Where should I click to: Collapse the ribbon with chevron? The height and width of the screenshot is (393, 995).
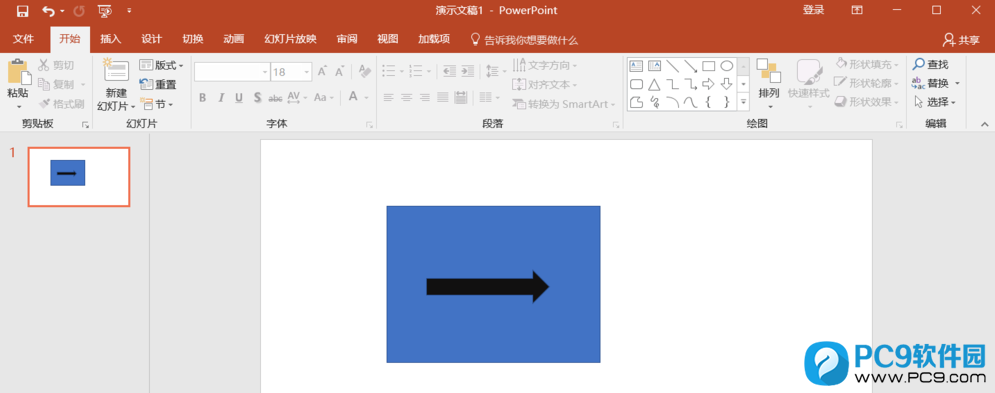984,124
